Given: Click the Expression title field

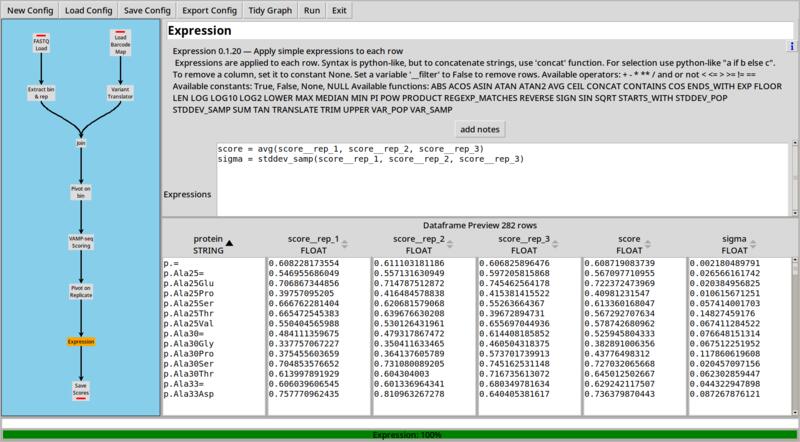Looking at the screenshot, I should pyautogui.click(x=480, y=31).
